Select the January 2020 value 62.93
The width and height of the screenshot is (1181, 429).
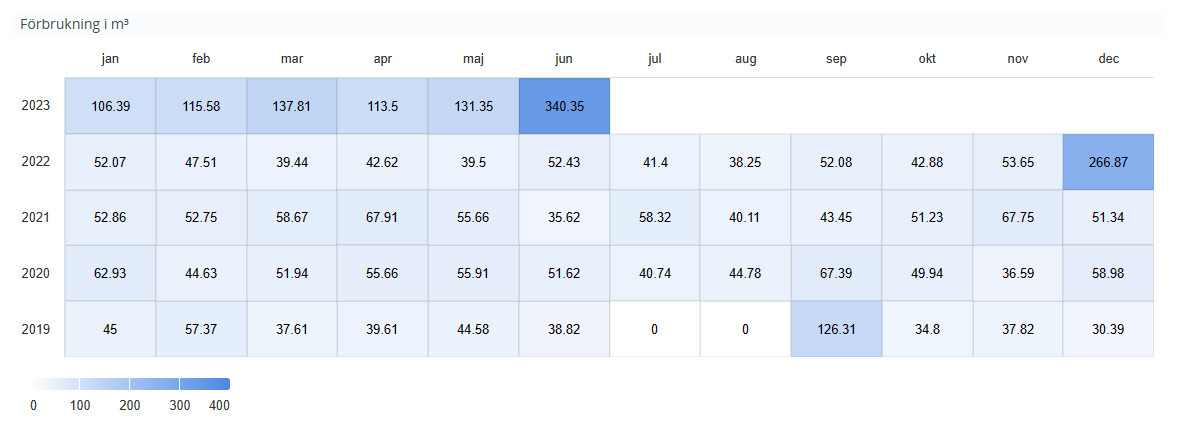coord(110,273)
